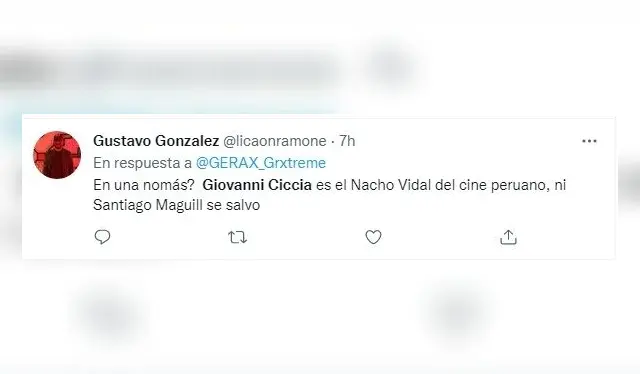Screen dimensions: 640x374
Task: Open the @GERAX_Grxtreme mention link
Action: 261,163
